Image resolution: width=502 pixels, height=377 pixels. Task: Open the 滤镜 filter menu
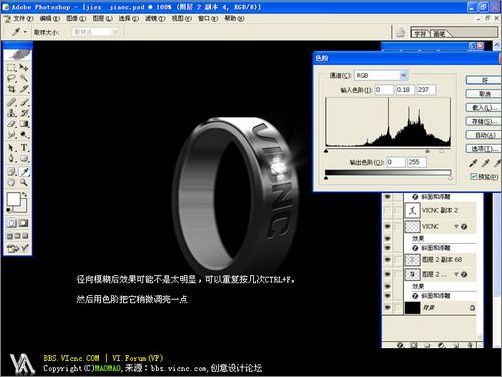click(x=155, y=19)
